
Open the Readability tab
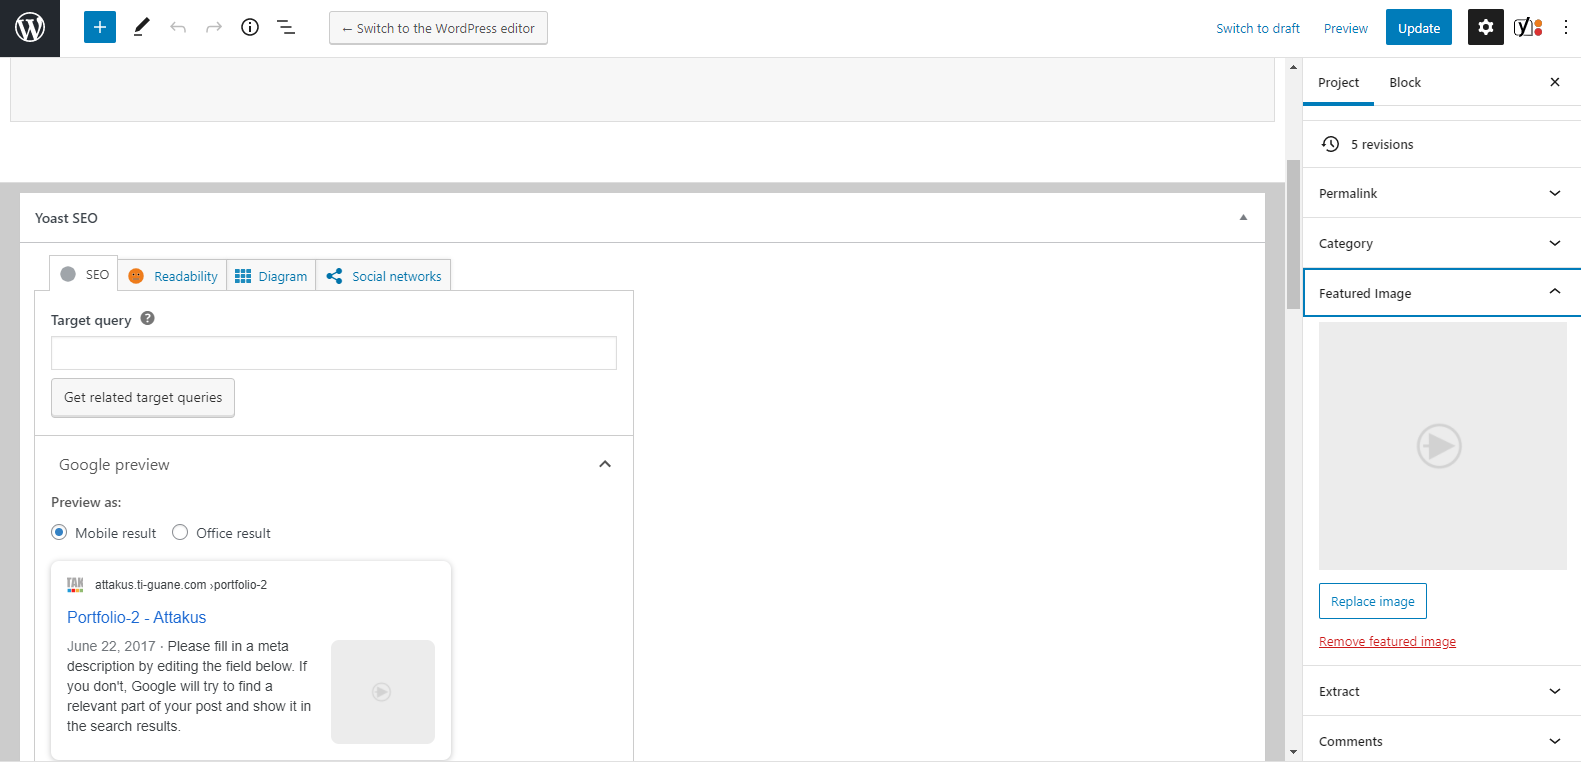[x=173, y=276]
